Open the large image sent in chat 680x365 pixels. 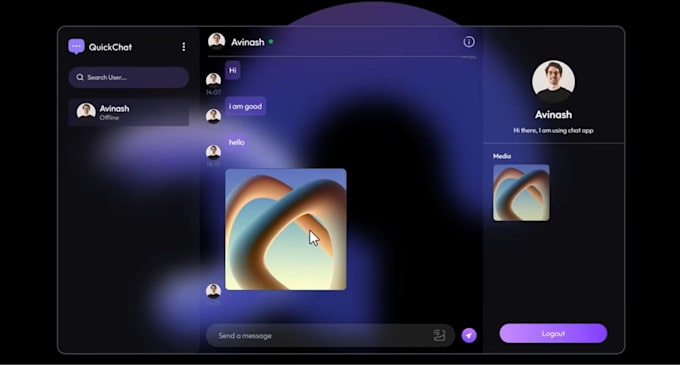click(286, 229)
